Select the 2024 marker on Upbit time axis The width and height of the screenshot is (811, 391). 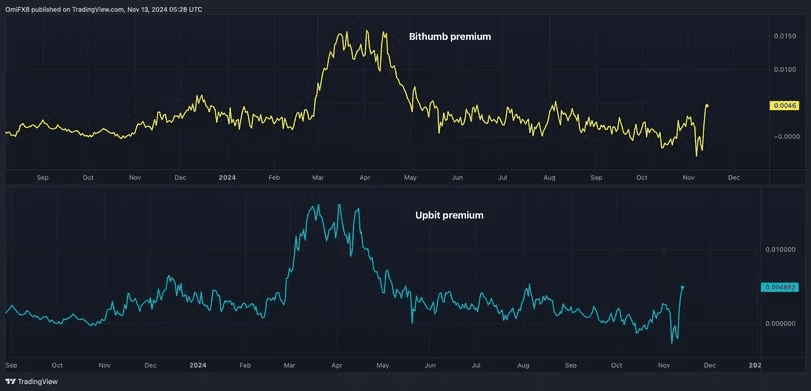pyautogui.click(x=197, y=365)
